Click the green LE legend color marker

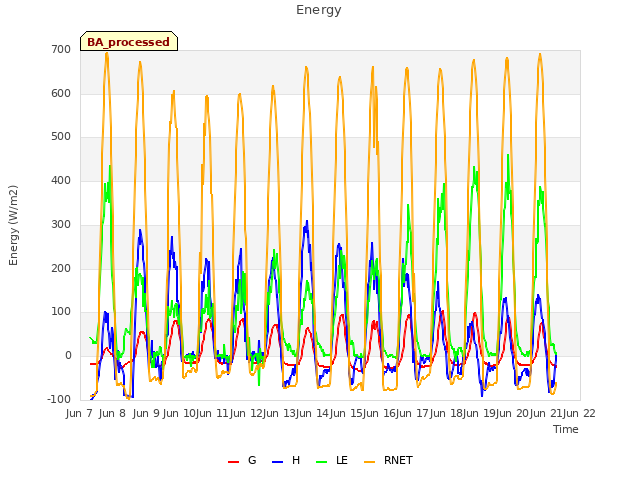pos(322,462)
